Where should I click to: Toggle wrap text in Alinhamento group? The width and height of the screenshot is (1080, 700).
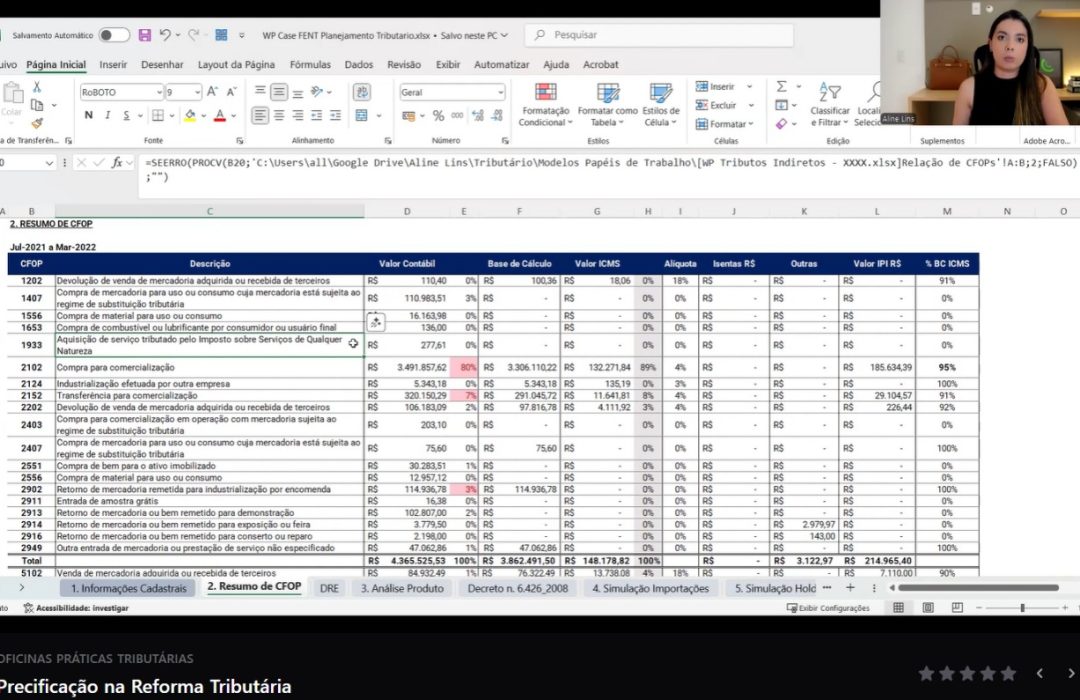(x=361, y=91)
